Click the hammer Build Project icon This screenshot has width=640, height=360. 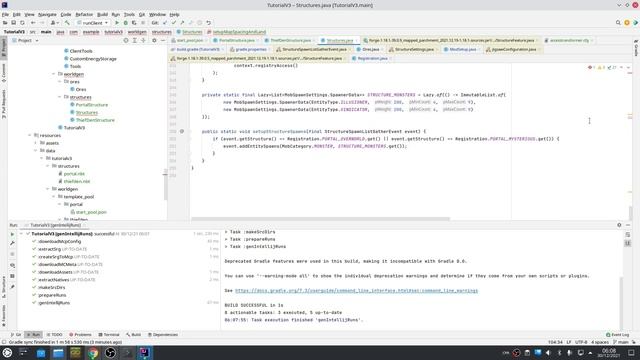tap(67, 23)
